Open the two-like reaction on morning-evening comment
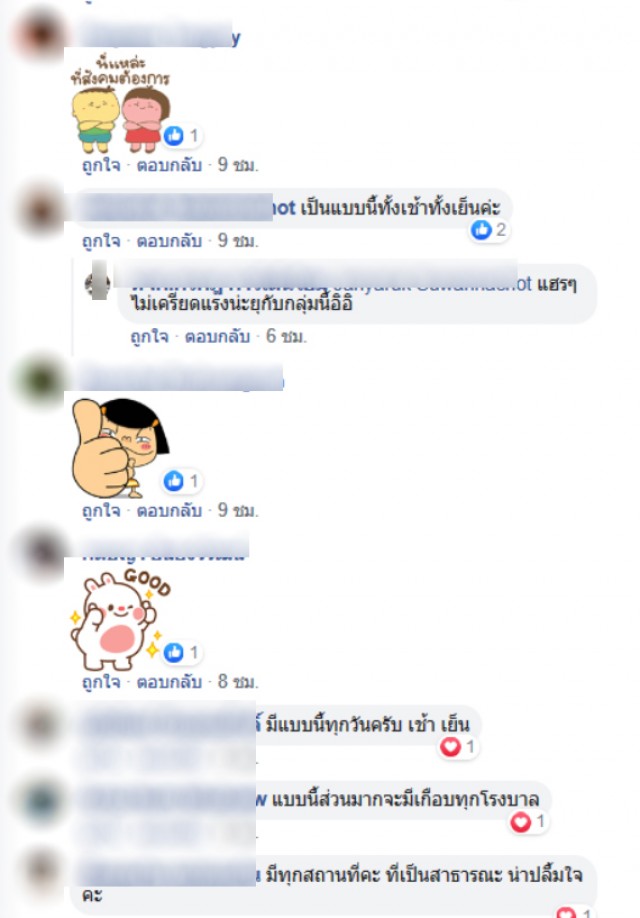This screenshot has height=918, width=640. click(x=490, y=230)
